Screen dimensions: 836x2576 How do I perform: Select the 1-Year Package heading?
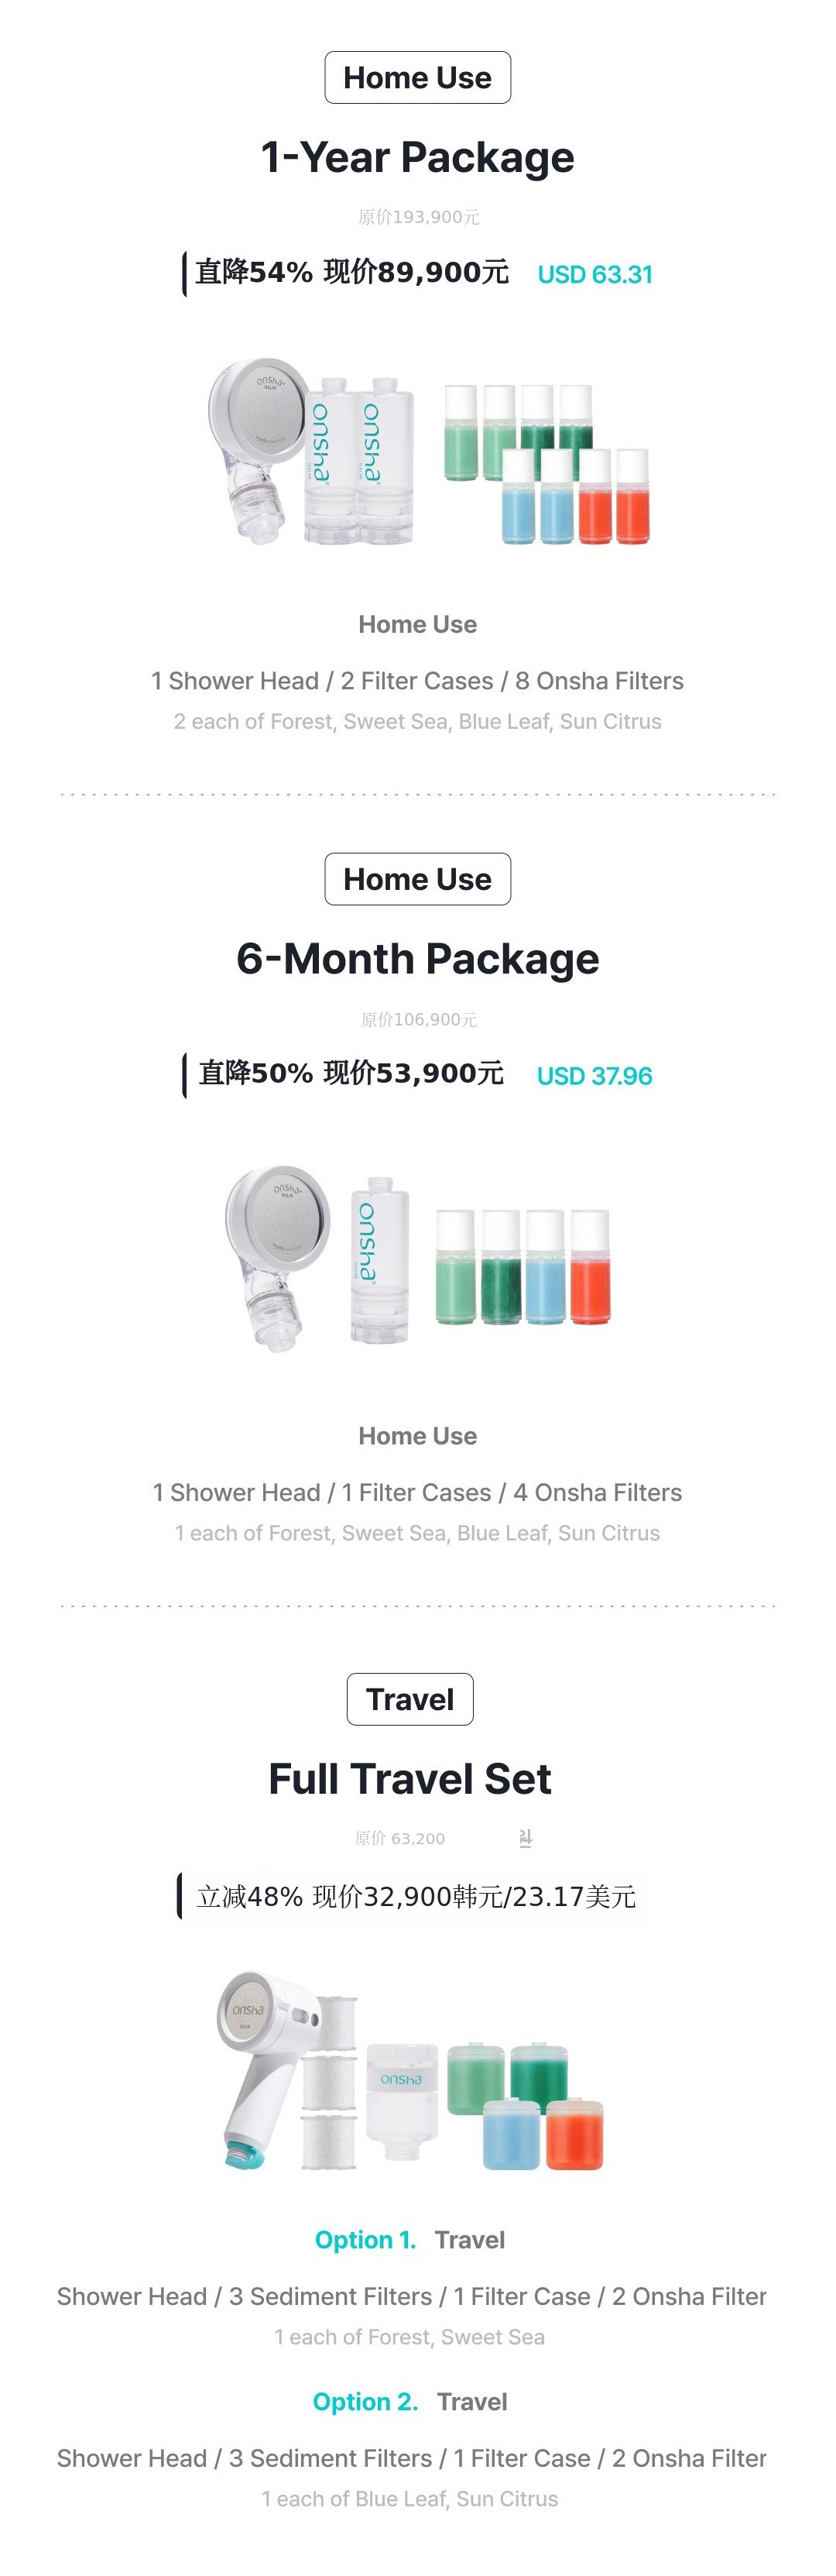pos(417,157)
